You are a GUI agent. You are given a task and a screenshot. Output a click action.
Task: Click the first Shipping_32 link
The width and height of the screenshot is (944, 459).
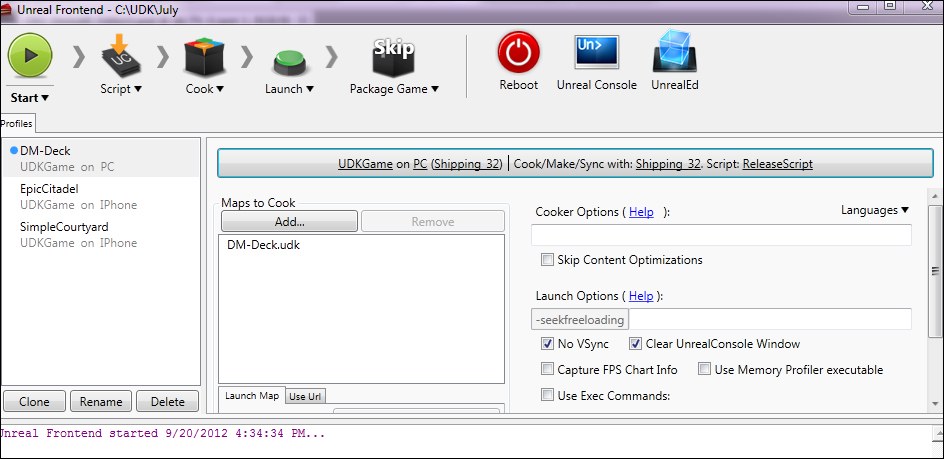pyautogui.click(x=467, y=164)
